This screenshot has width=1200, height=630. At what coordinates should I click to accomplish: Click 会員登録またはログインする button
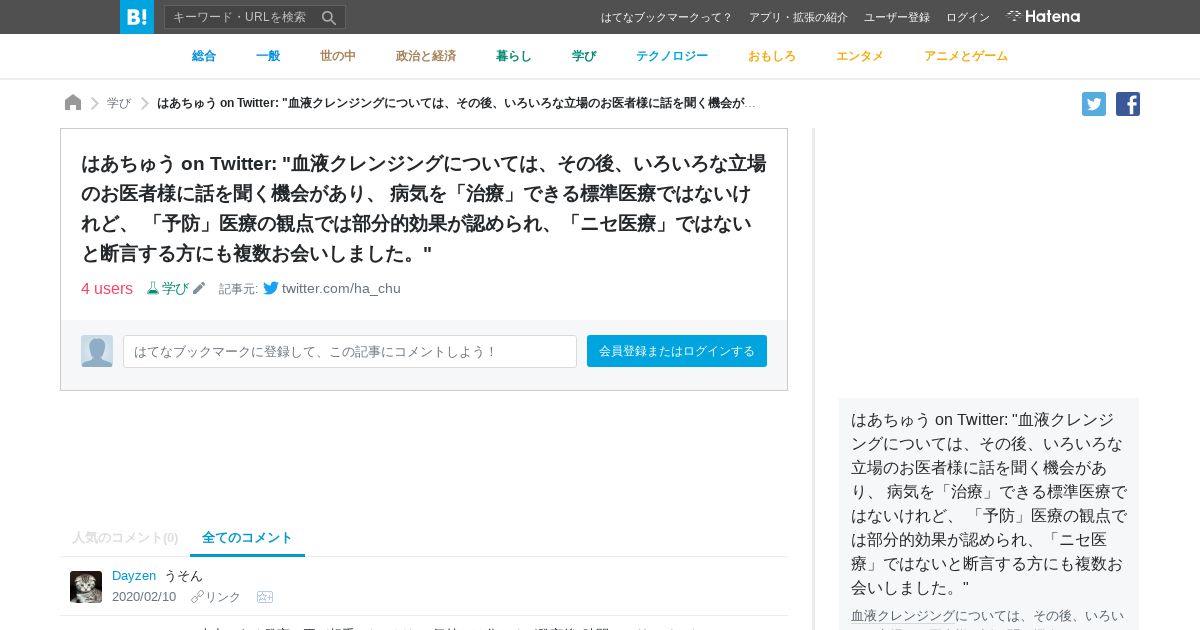[677, 351]
